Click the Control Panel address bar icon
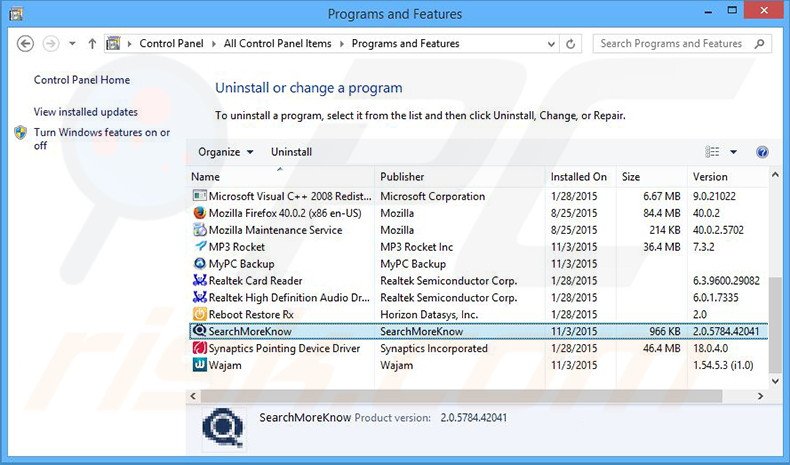 pos(114,43)
